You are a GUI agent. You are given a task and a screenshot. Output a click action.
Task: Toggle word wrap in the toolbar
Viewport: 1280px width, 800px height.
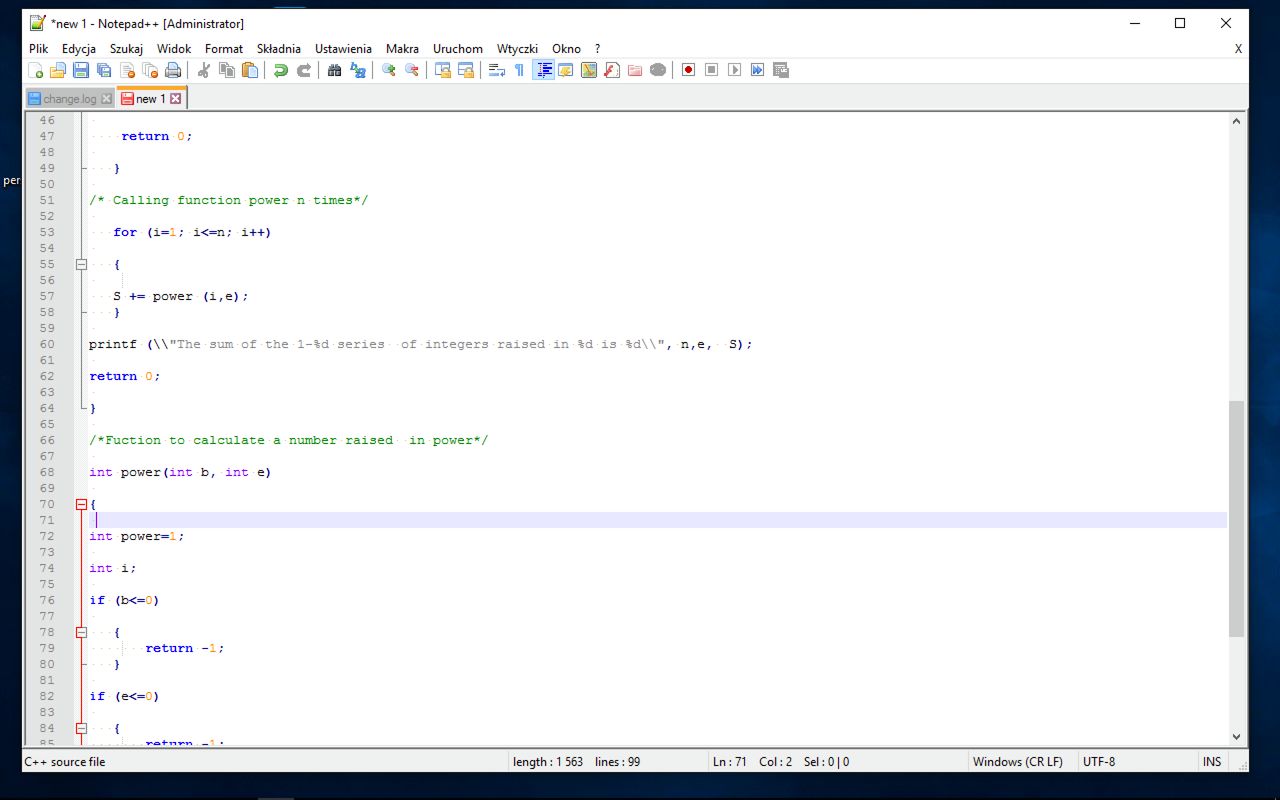pos(496,70)
